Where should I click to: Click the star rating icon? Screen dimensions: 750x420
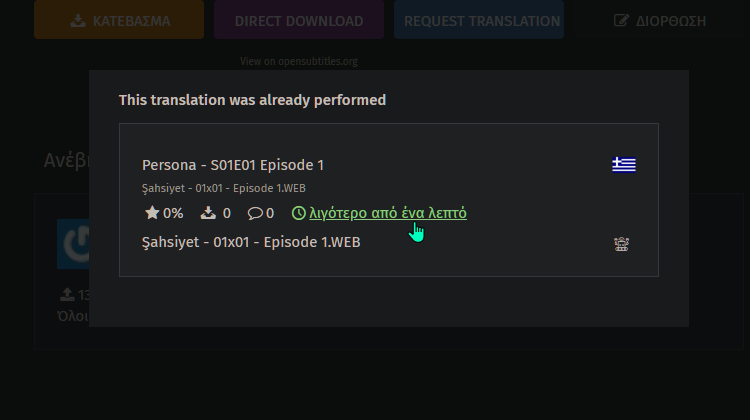pyautogui.click(x=152, y=212)
